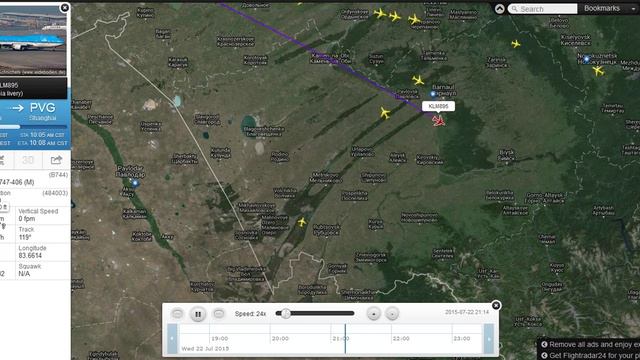Pause the flight playback
Image resolution: width=640 pixels, height=360 pixels.
pos(198,314)
